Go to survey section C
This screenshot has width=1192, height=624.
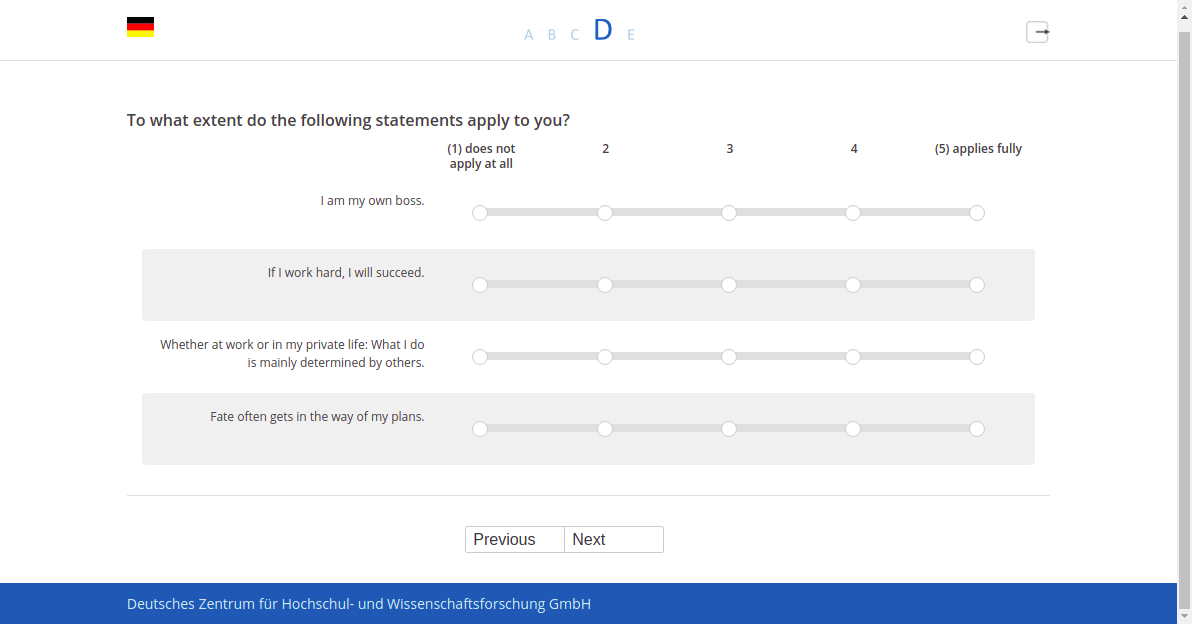575,35
